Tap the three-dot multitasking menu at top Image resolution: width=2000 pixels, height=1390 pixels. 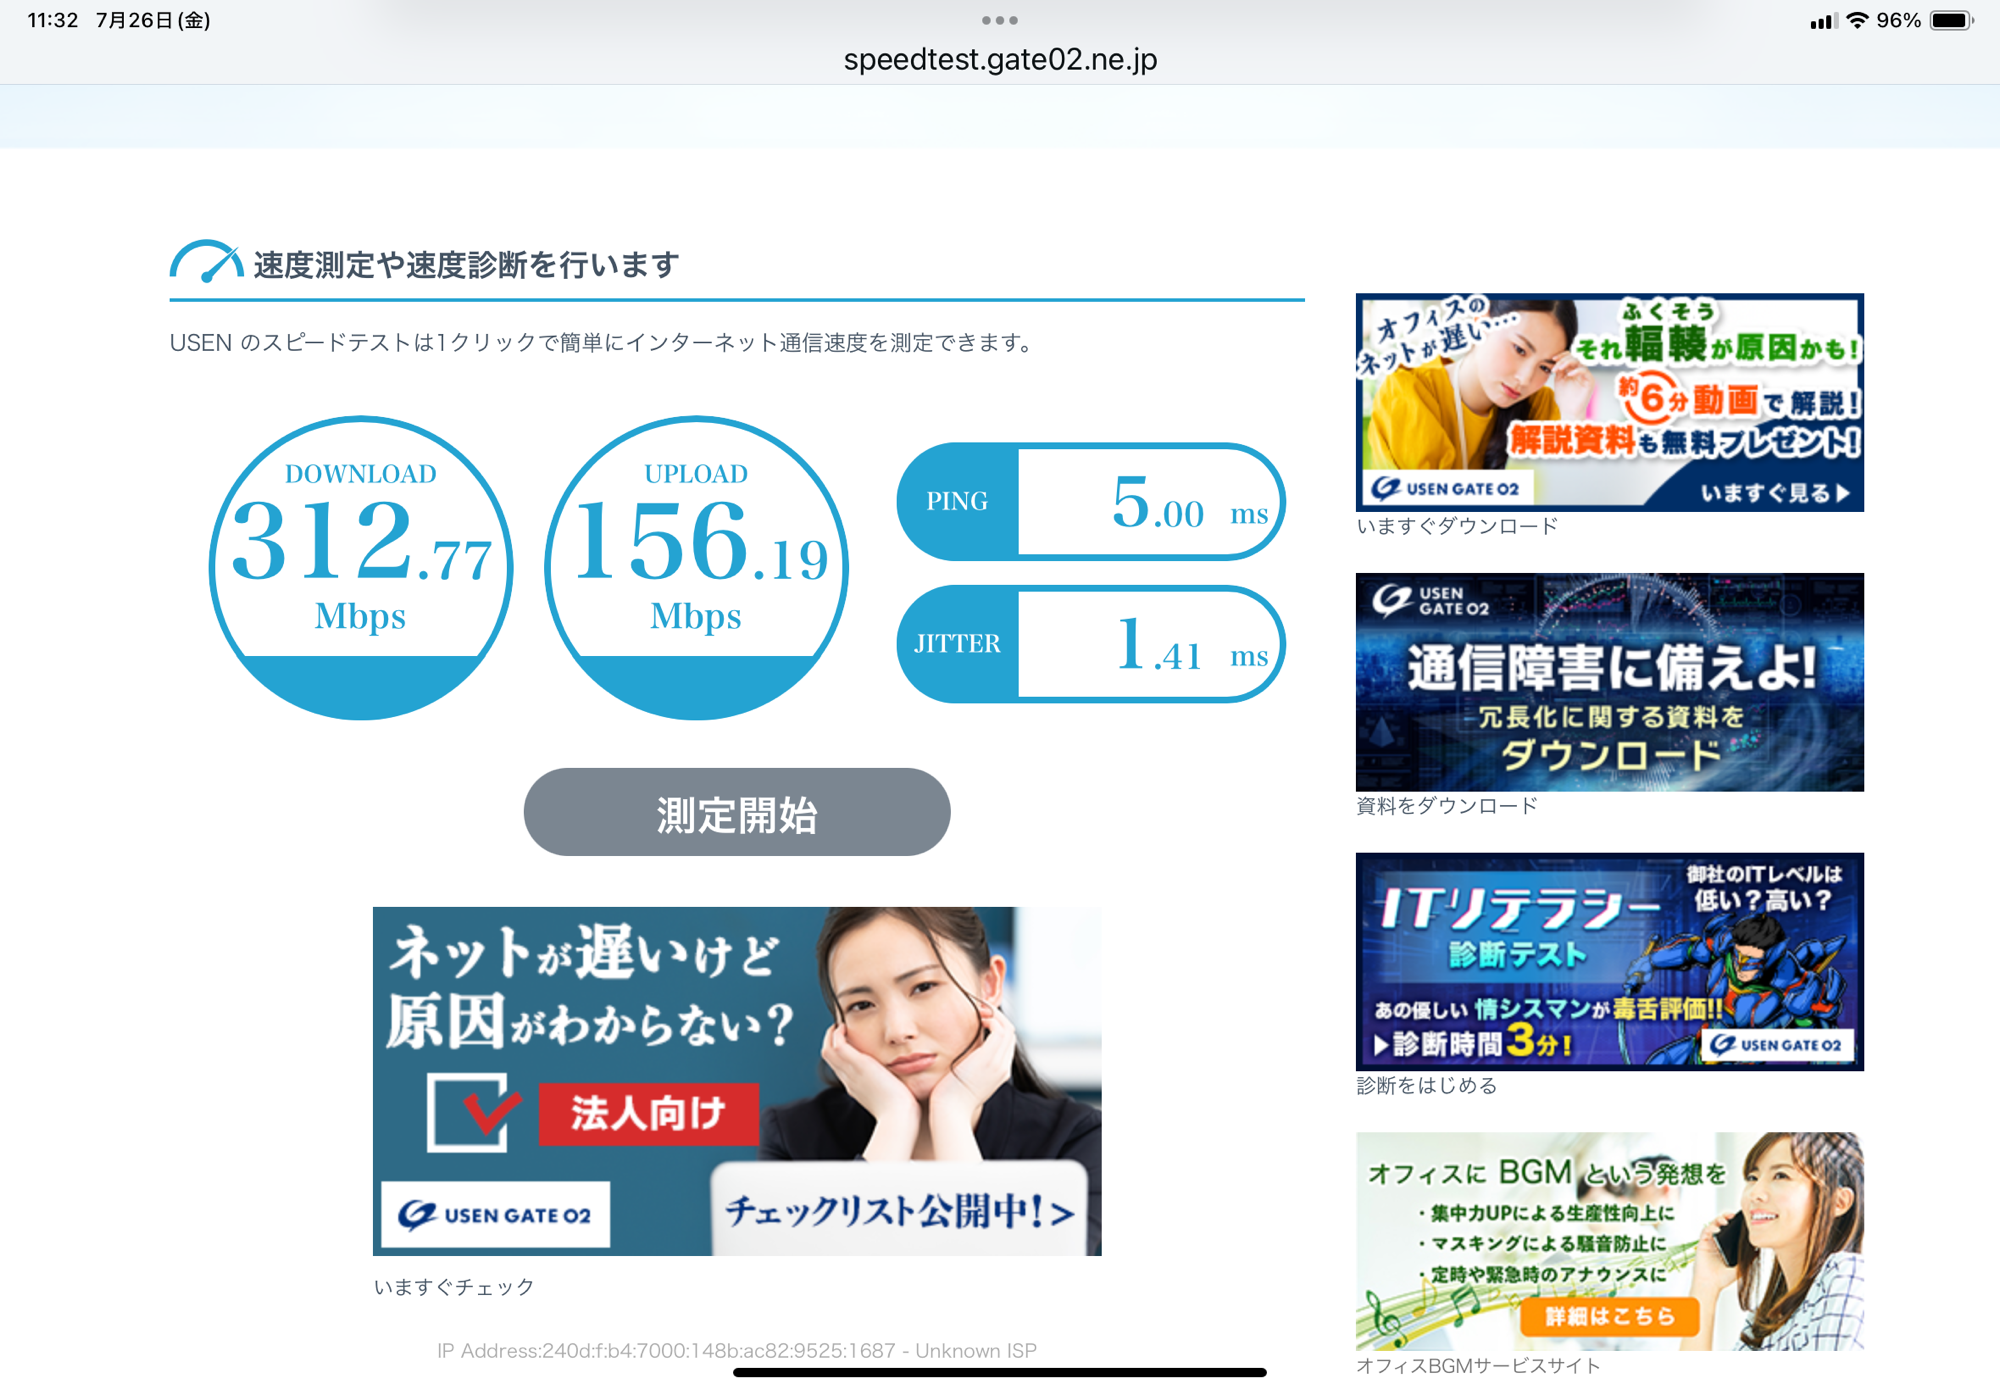pos(999,20)
